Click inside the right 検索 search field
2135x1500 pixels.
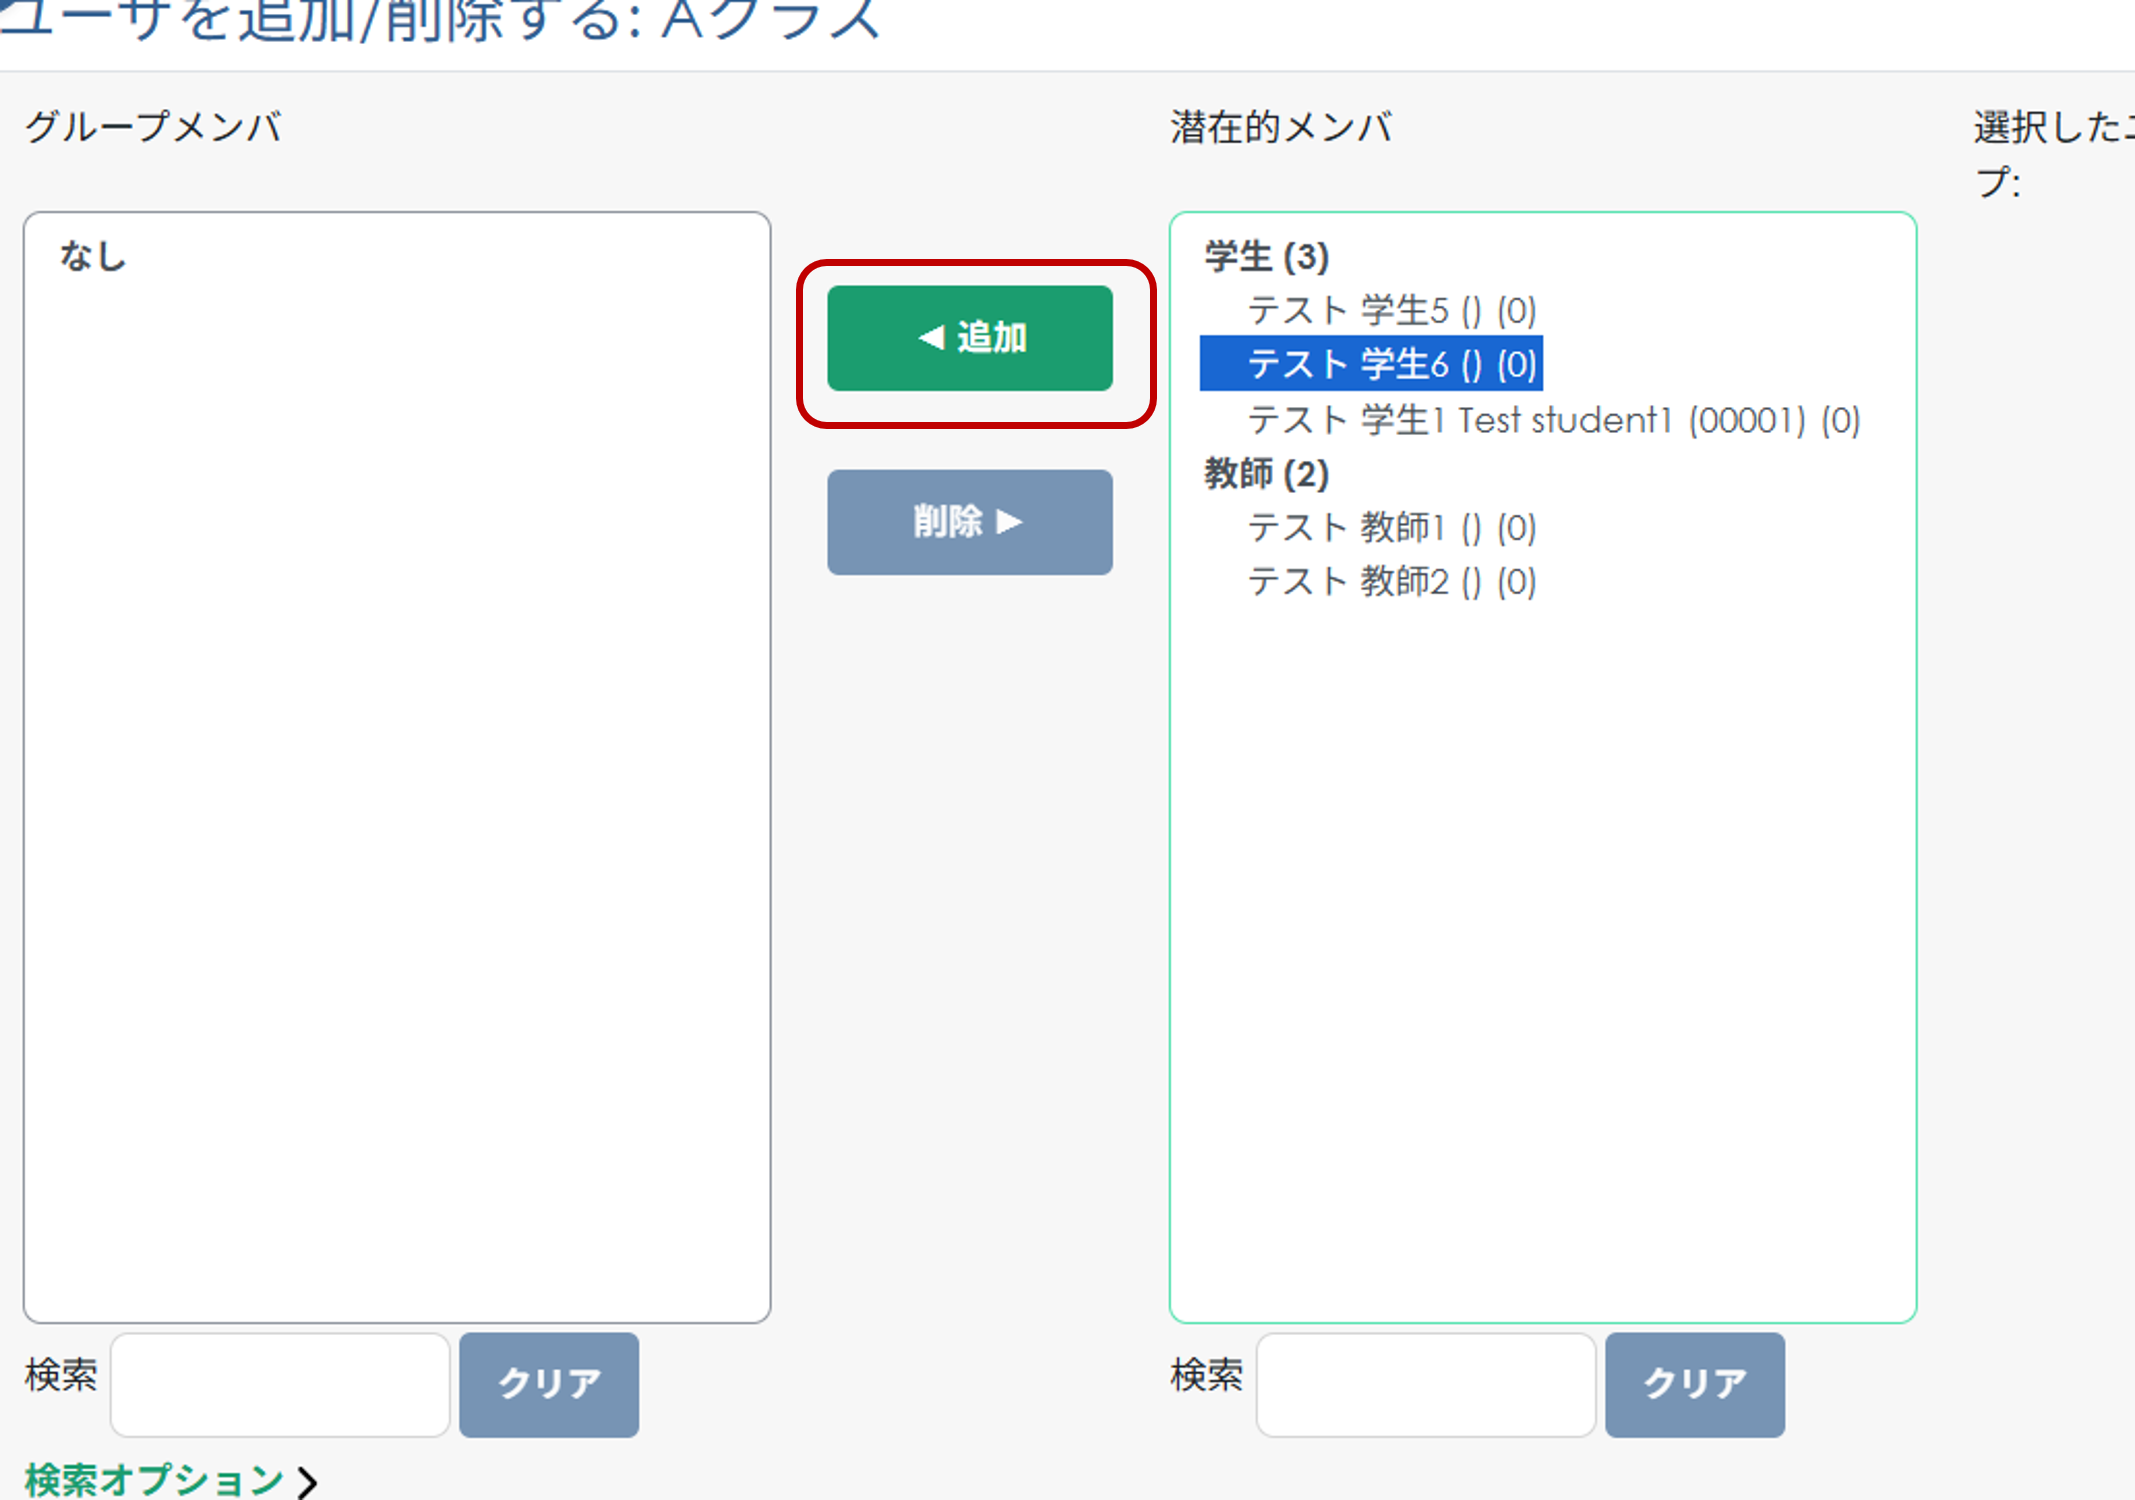1425,1385
